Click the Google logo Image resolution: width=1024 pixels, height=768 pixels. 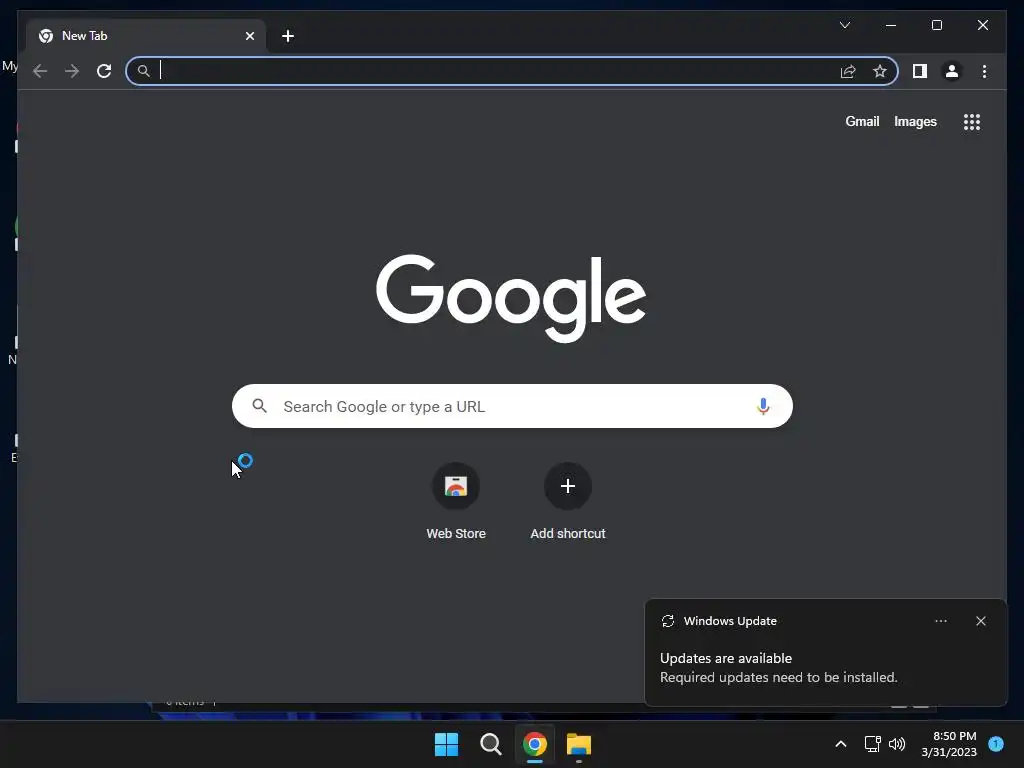pos(511,298)
